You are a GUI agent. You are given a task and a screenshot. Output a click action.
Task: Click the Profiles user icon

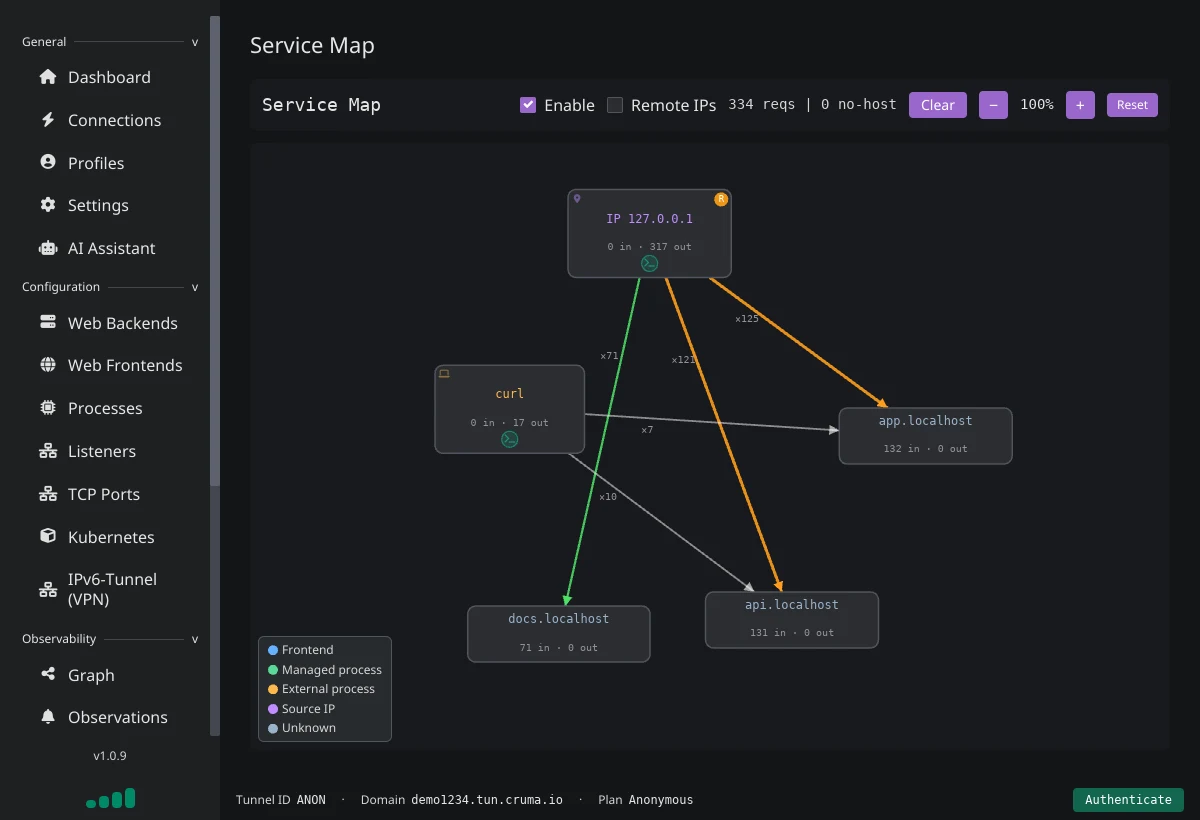(48, 162)
